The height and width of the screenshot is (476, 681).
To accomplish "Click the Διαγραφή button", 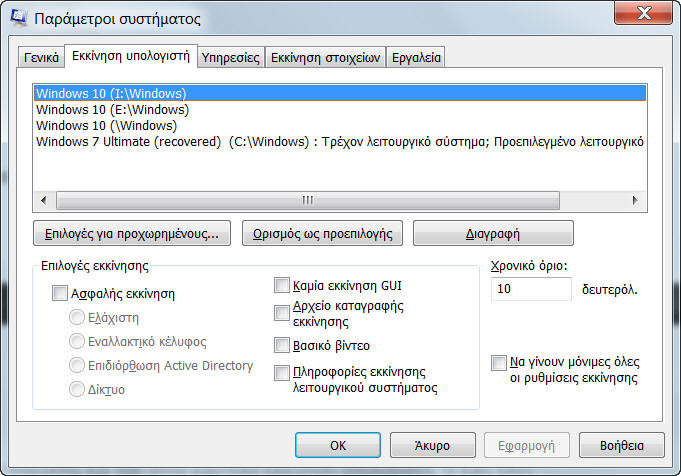I will click(x=493, y=233).
